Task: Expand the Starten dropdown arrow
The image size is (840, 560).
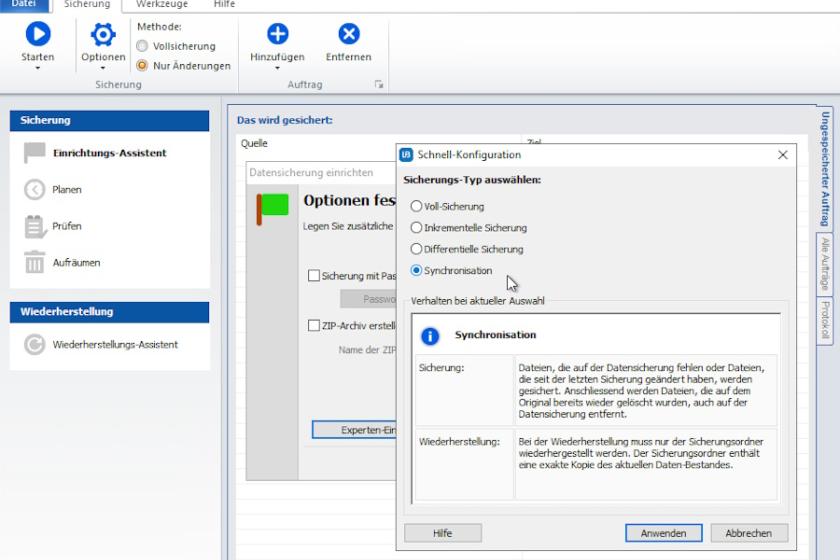Action: pyautogui.click(x=38, y=68)
